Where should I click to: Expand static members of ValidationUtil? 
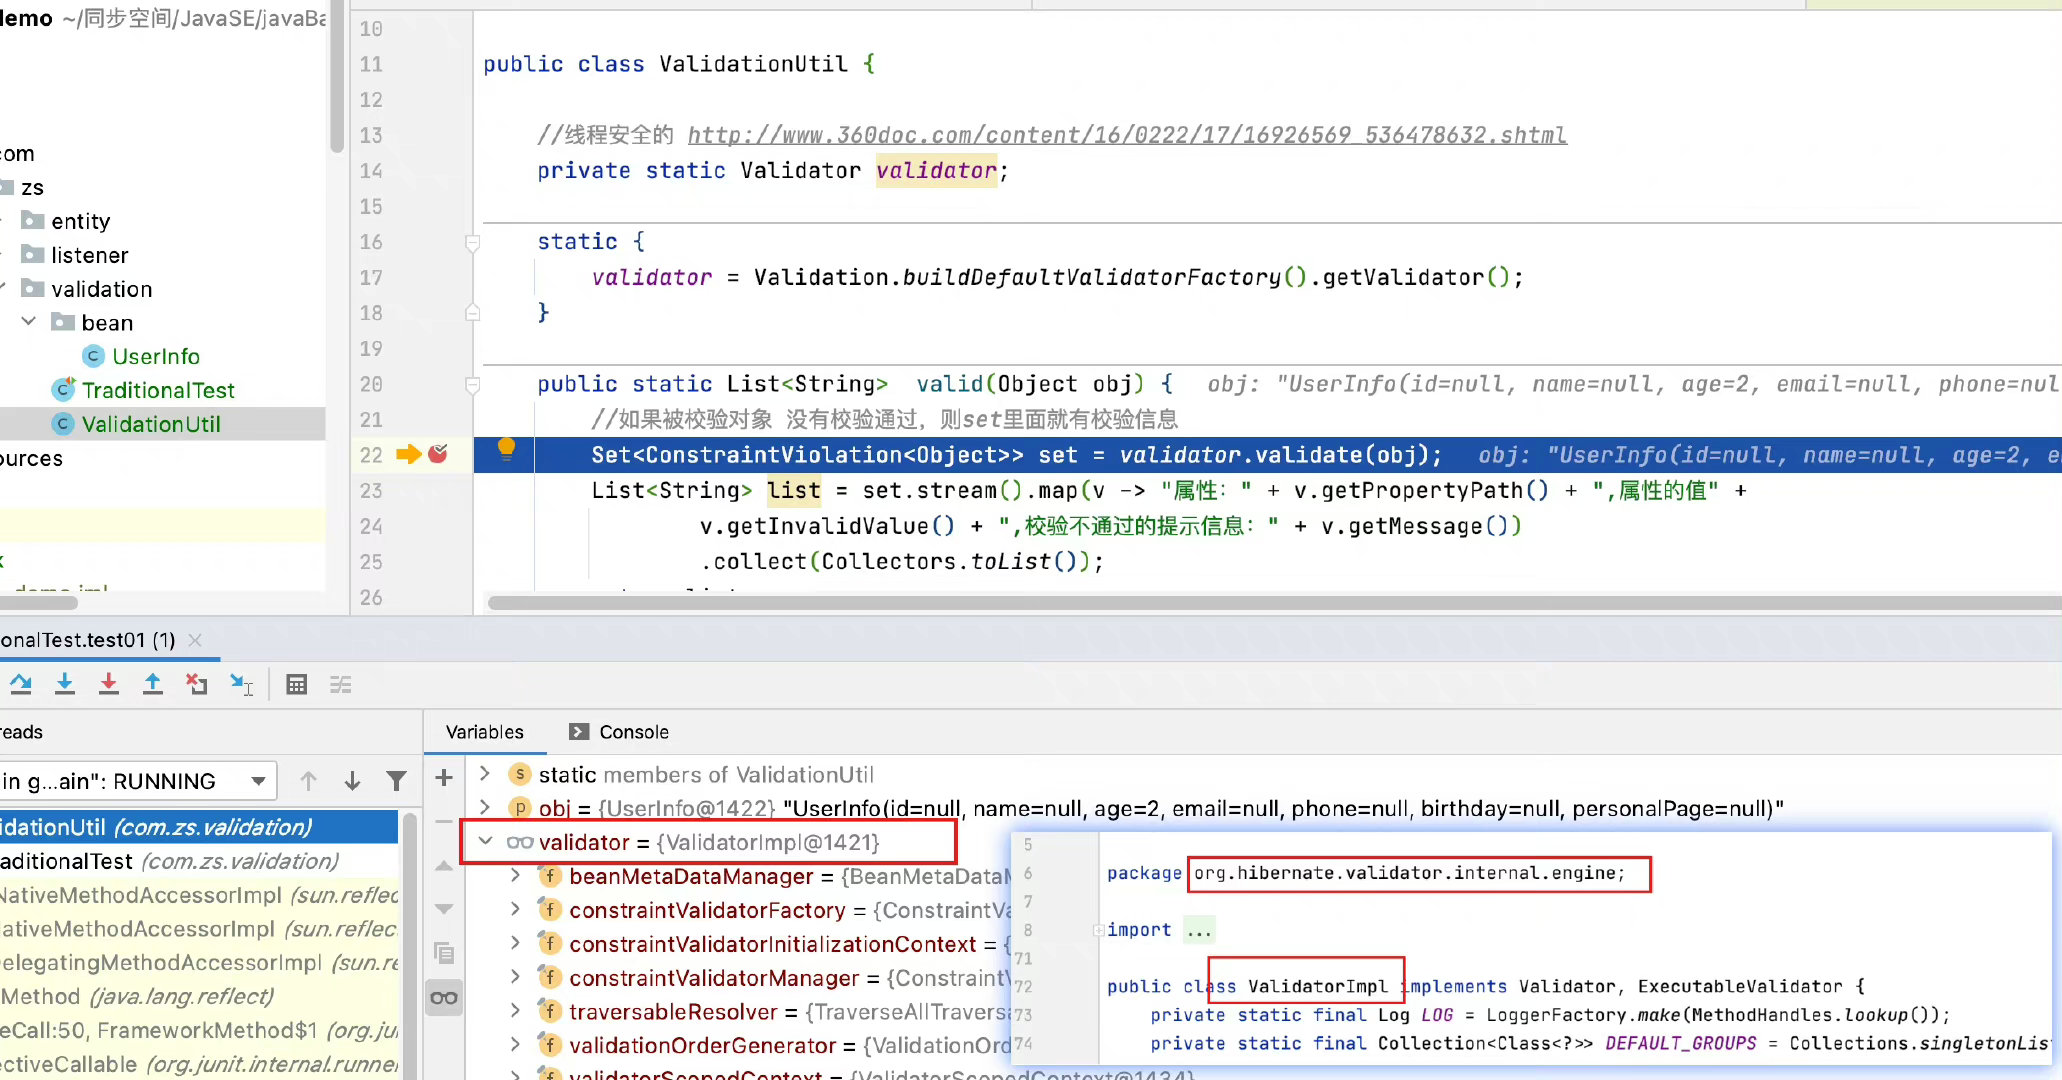[485, 774]
